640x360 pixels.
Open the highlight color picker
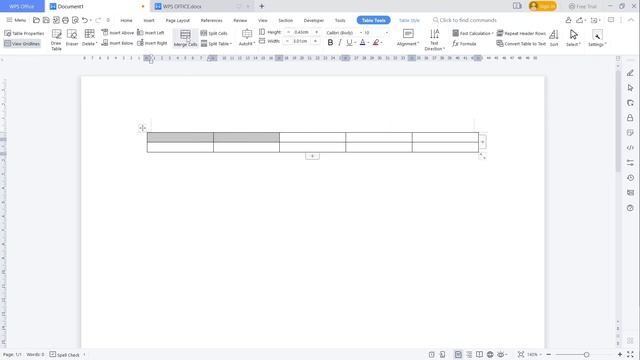[376, 42]
